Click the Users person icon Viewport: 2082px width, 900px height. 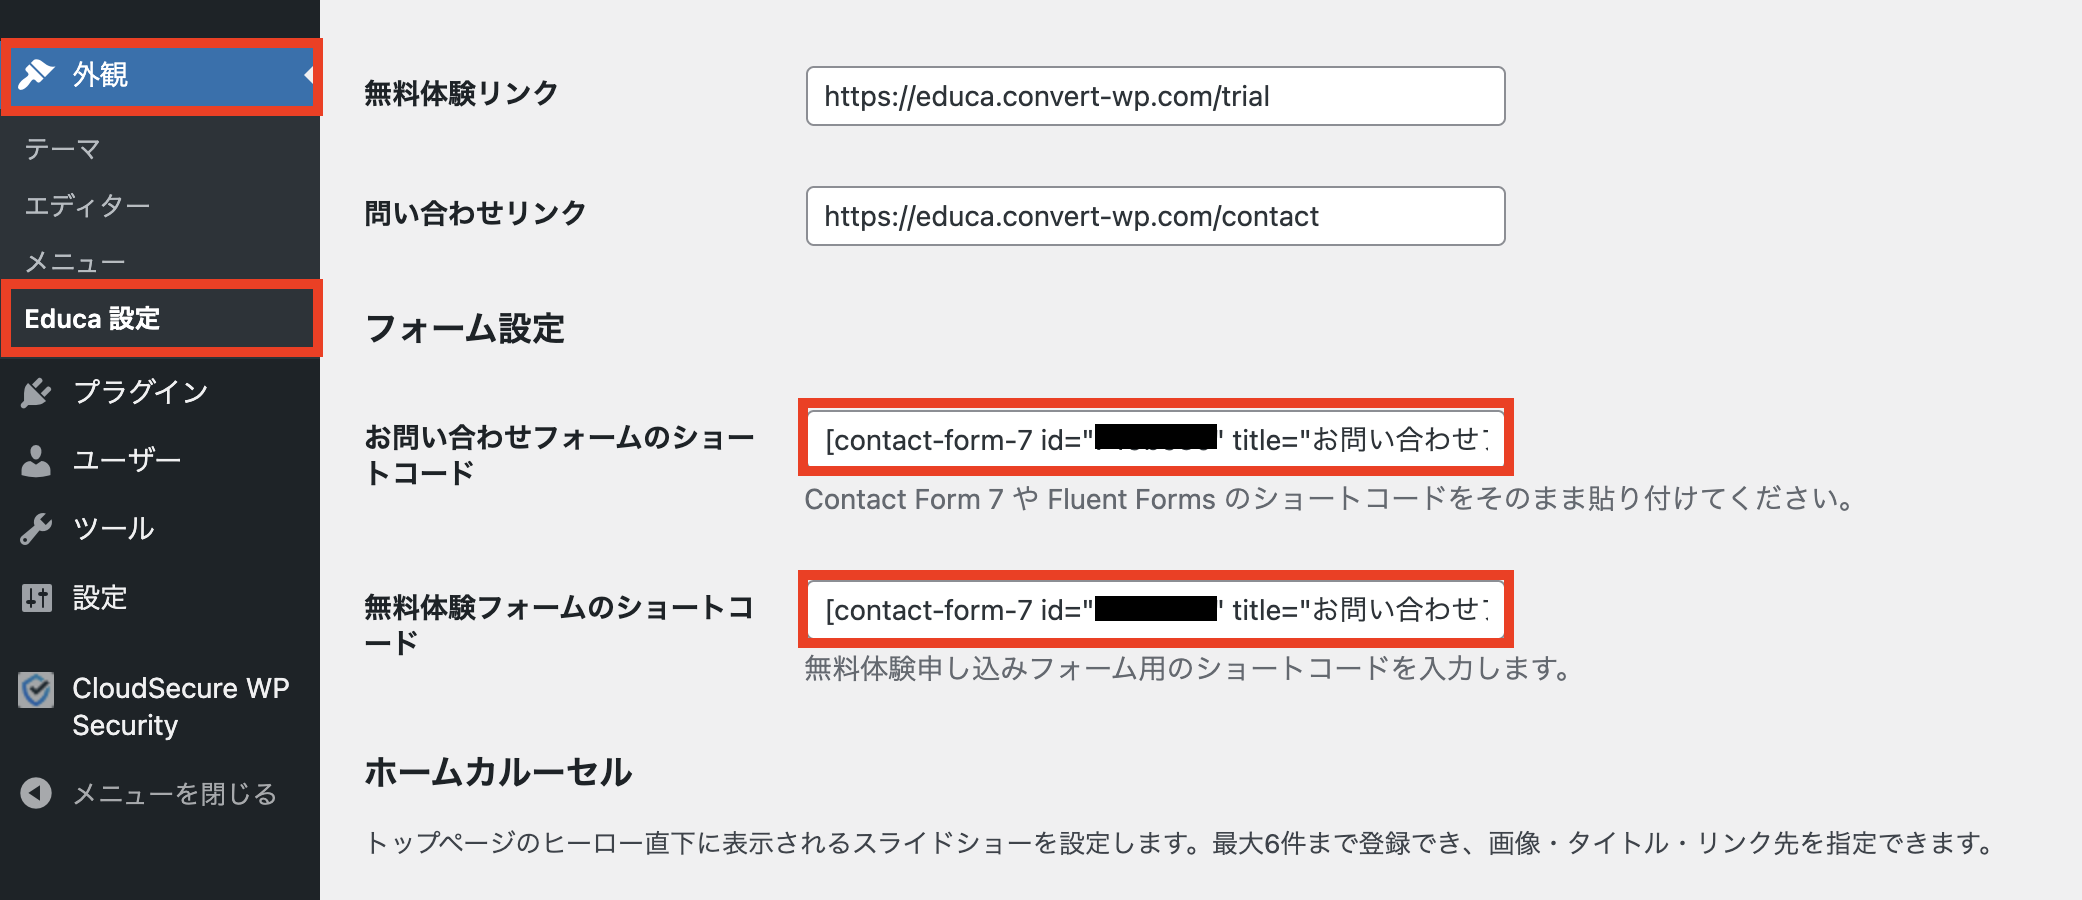(x=36, y=460)
